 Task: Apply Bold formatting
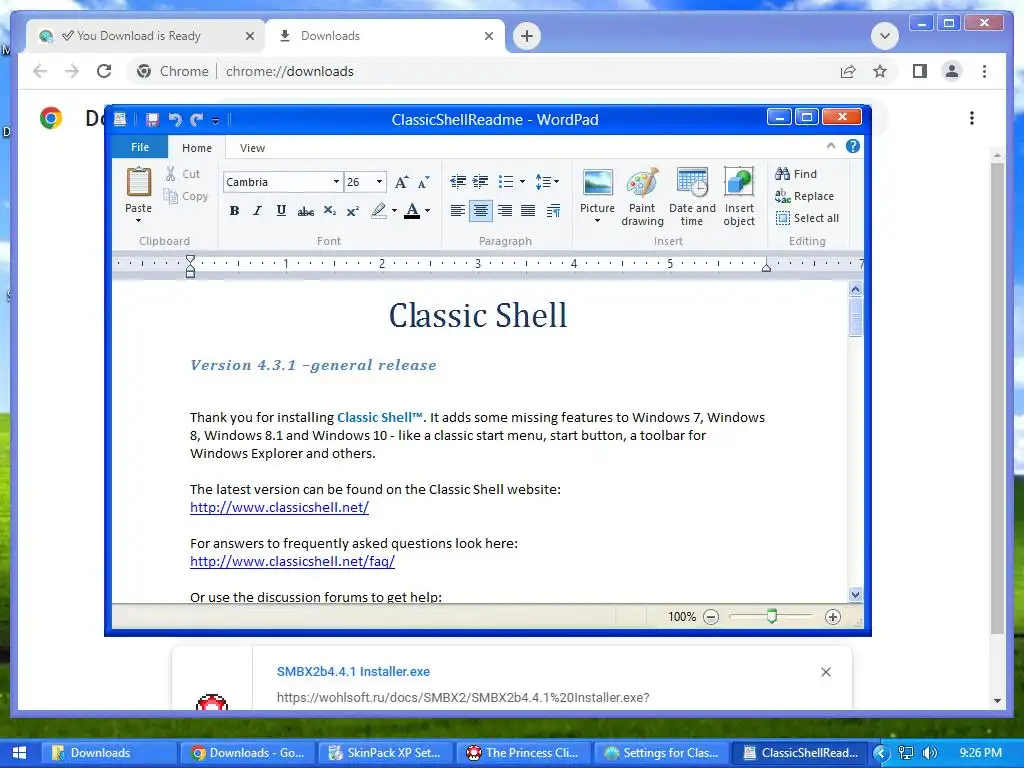(234, 211)
